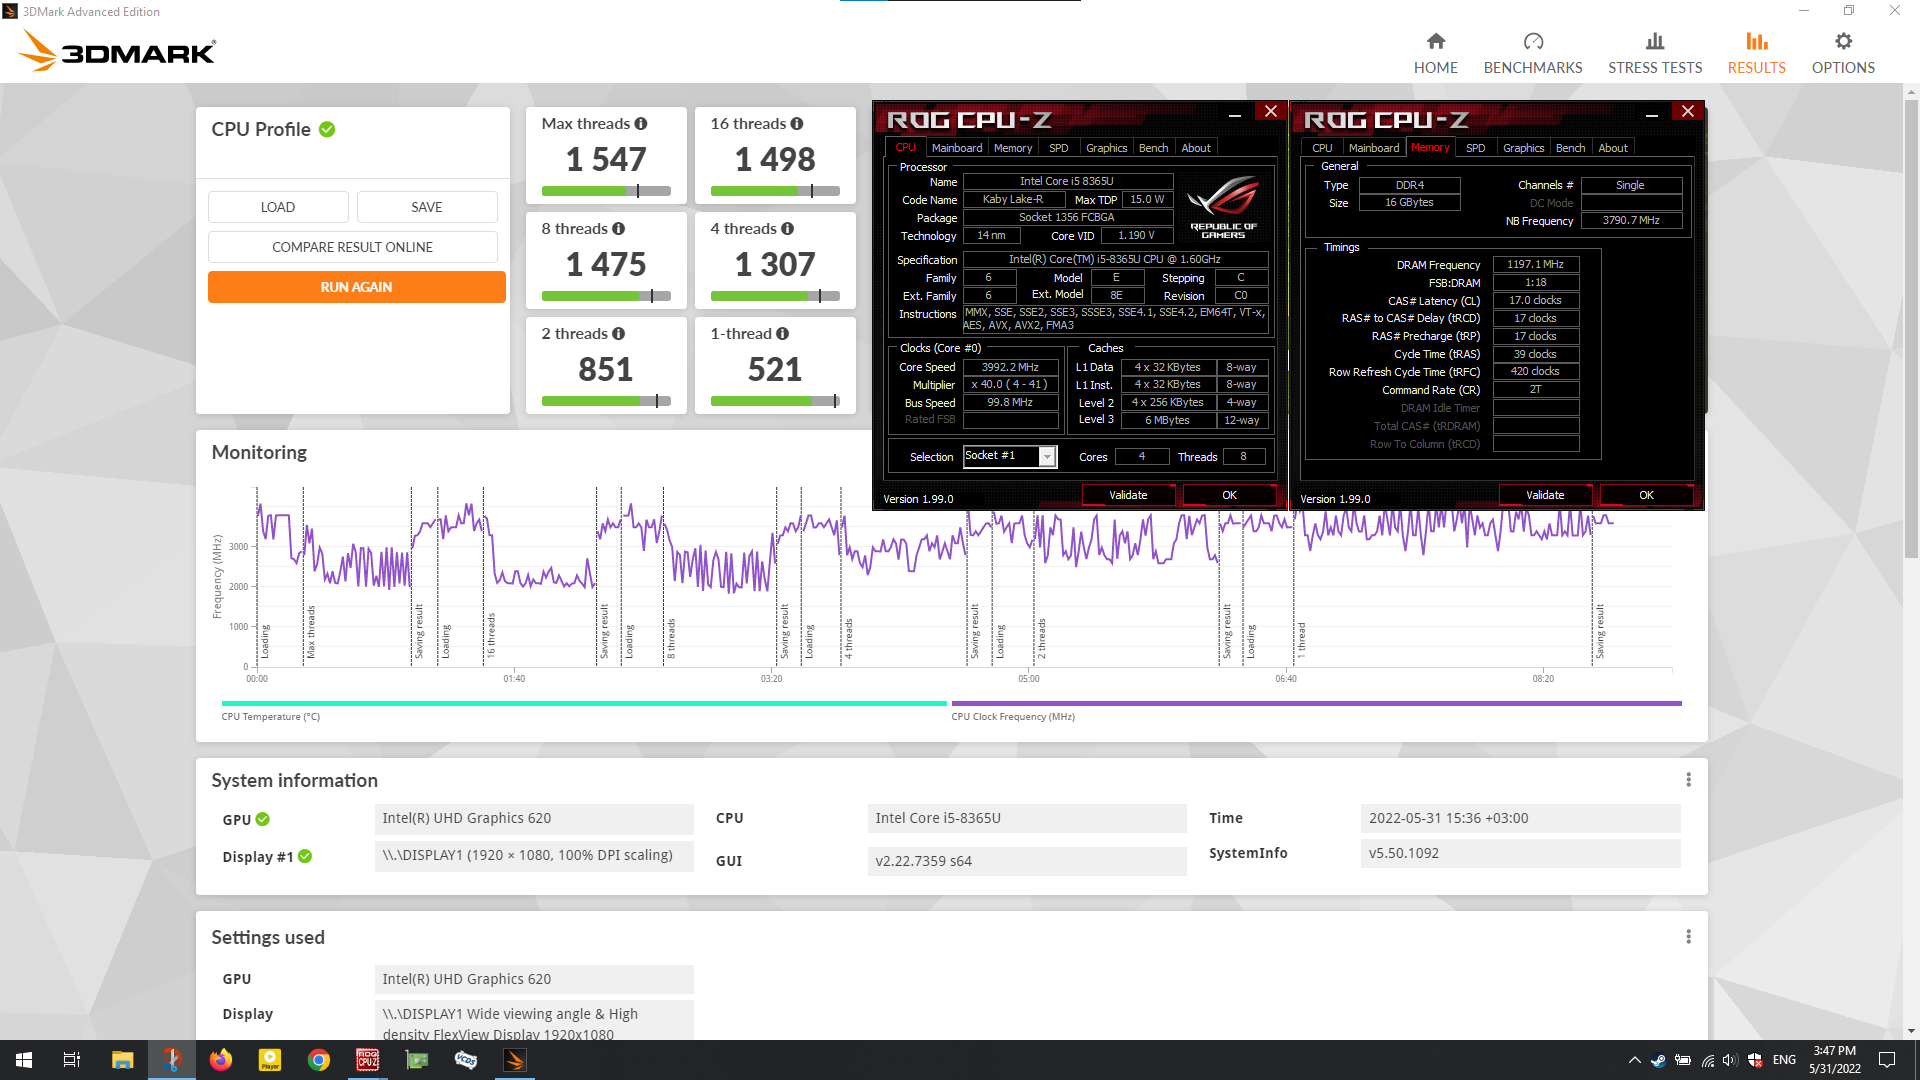1920x1080 pixels.
Task: Click the DRAM Frequency value field
Action: coord(1535,265)
